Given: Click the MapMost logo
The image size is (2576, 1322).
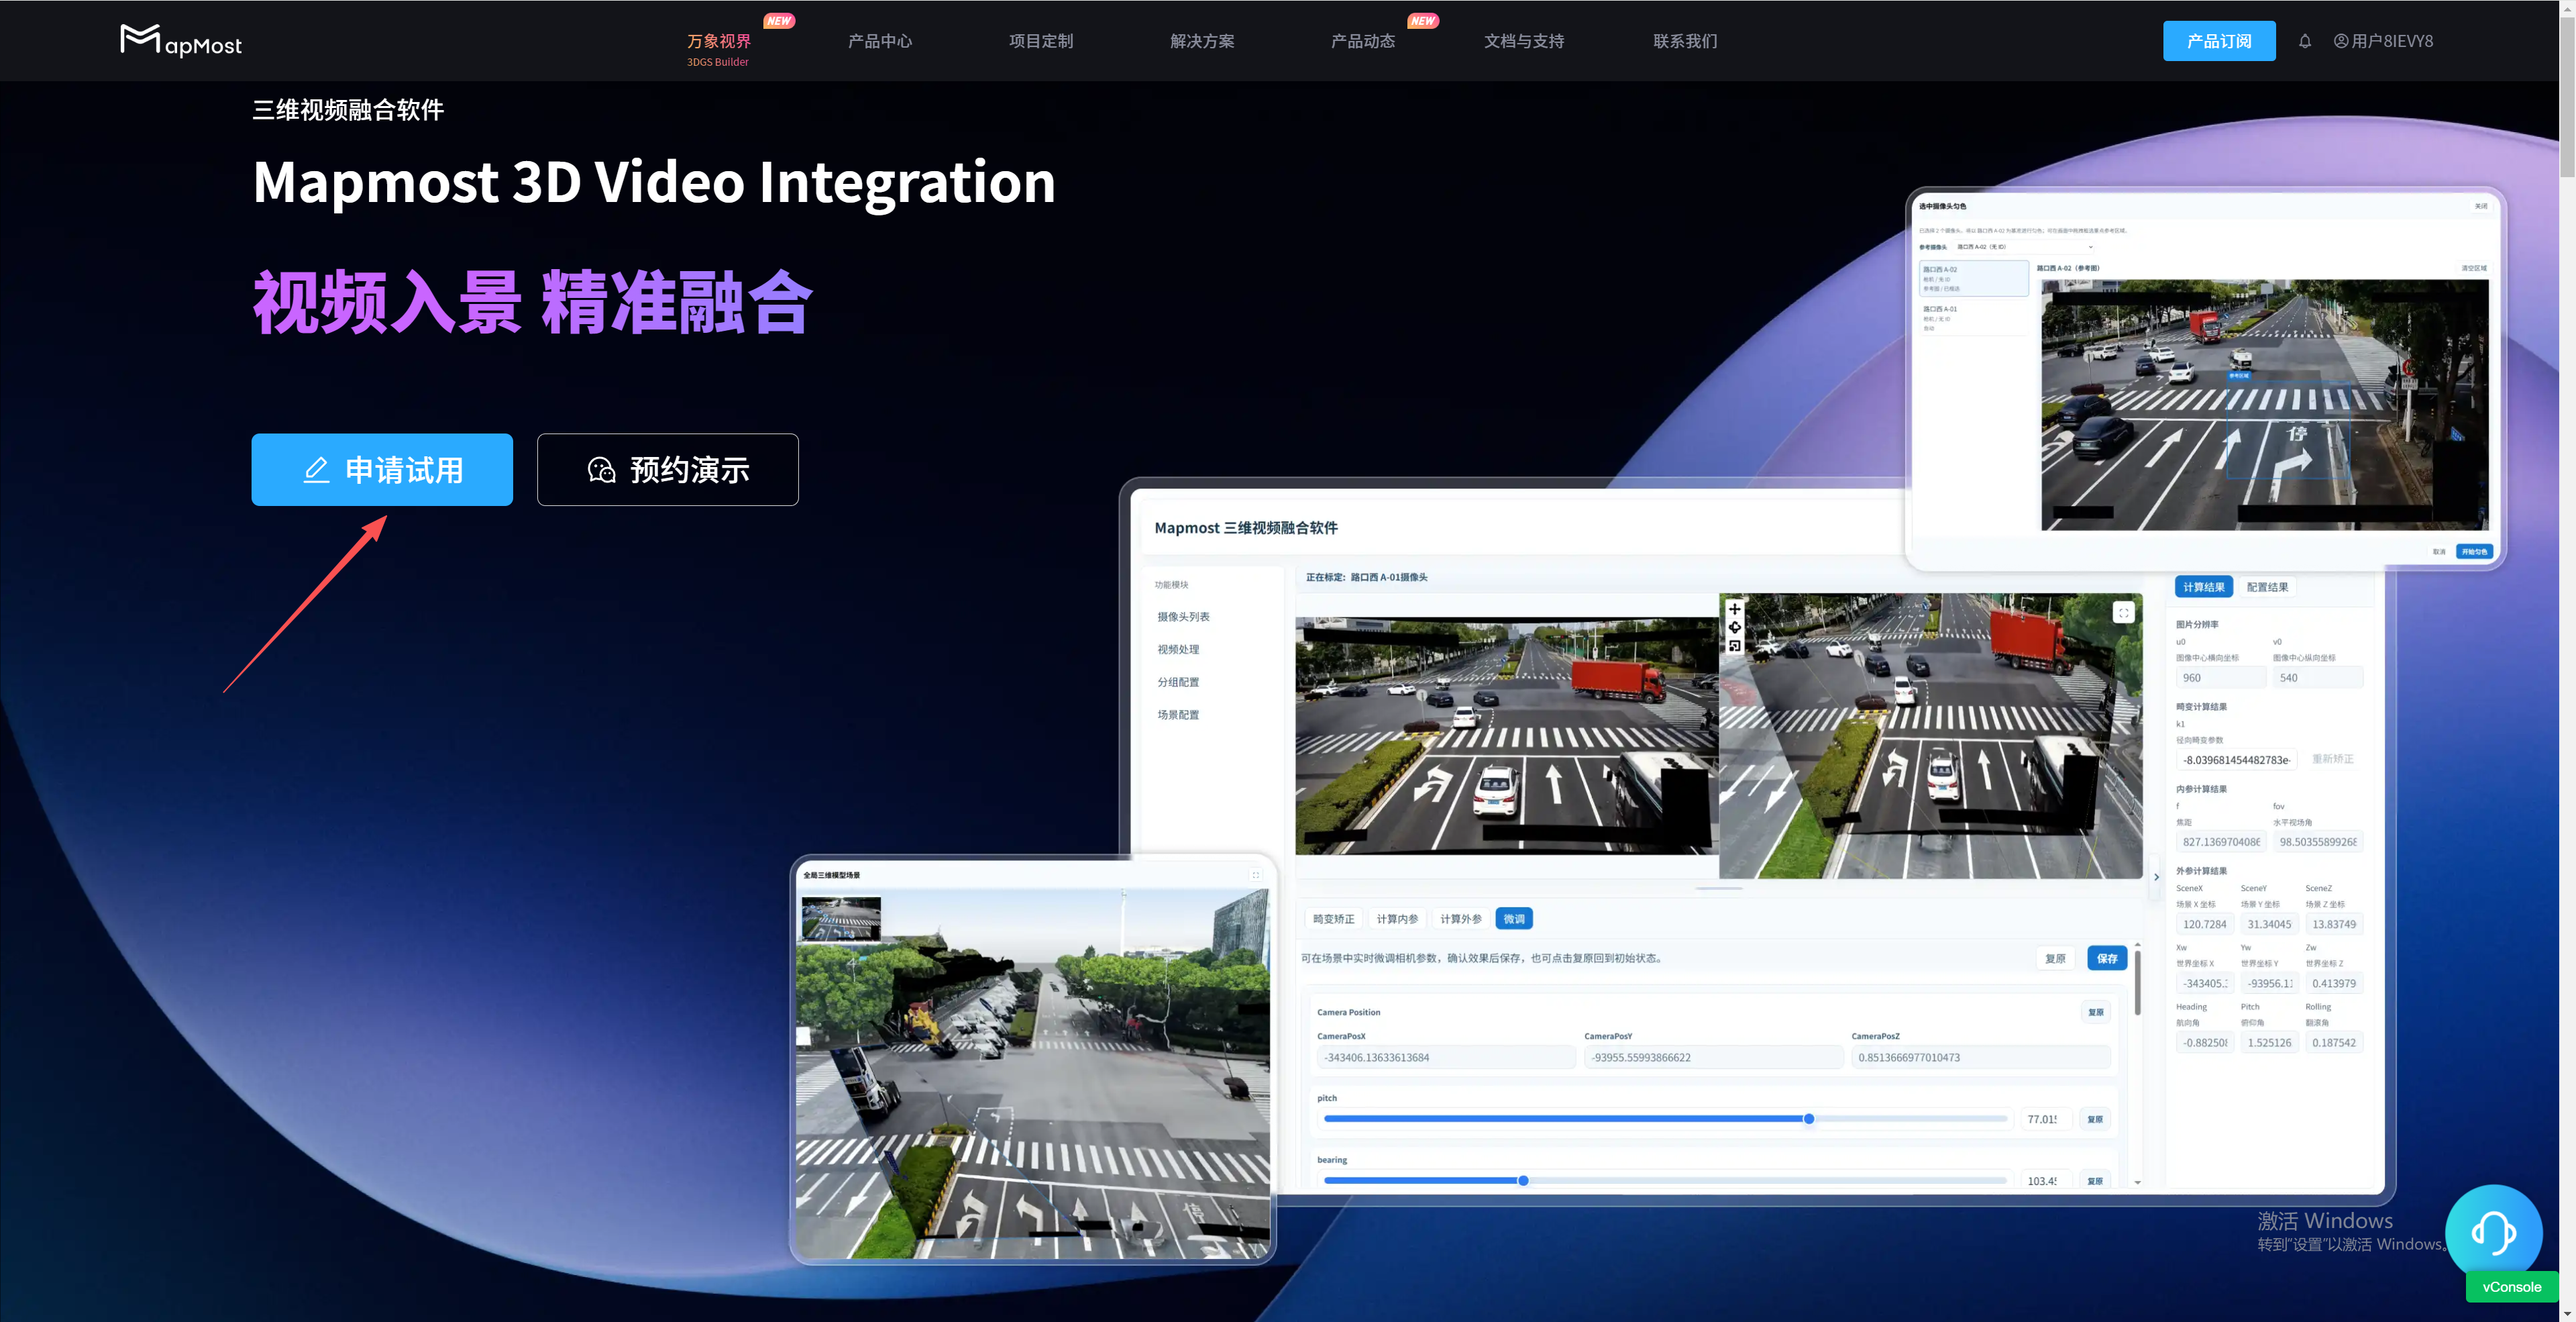Looking at the screenshot, I should (181, 40).
